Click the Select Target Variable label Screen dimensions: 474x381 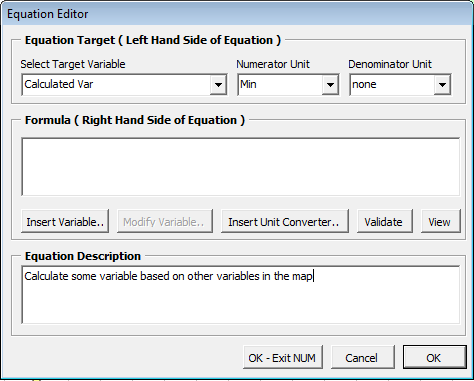click(x=73, y=64)
